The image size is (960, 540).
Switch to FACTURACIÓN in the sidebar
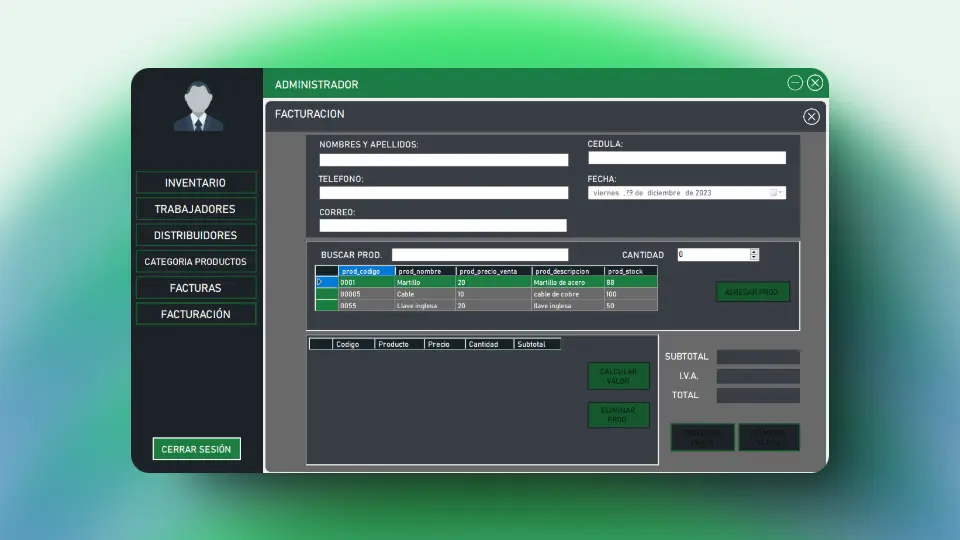tap(196, 314)
